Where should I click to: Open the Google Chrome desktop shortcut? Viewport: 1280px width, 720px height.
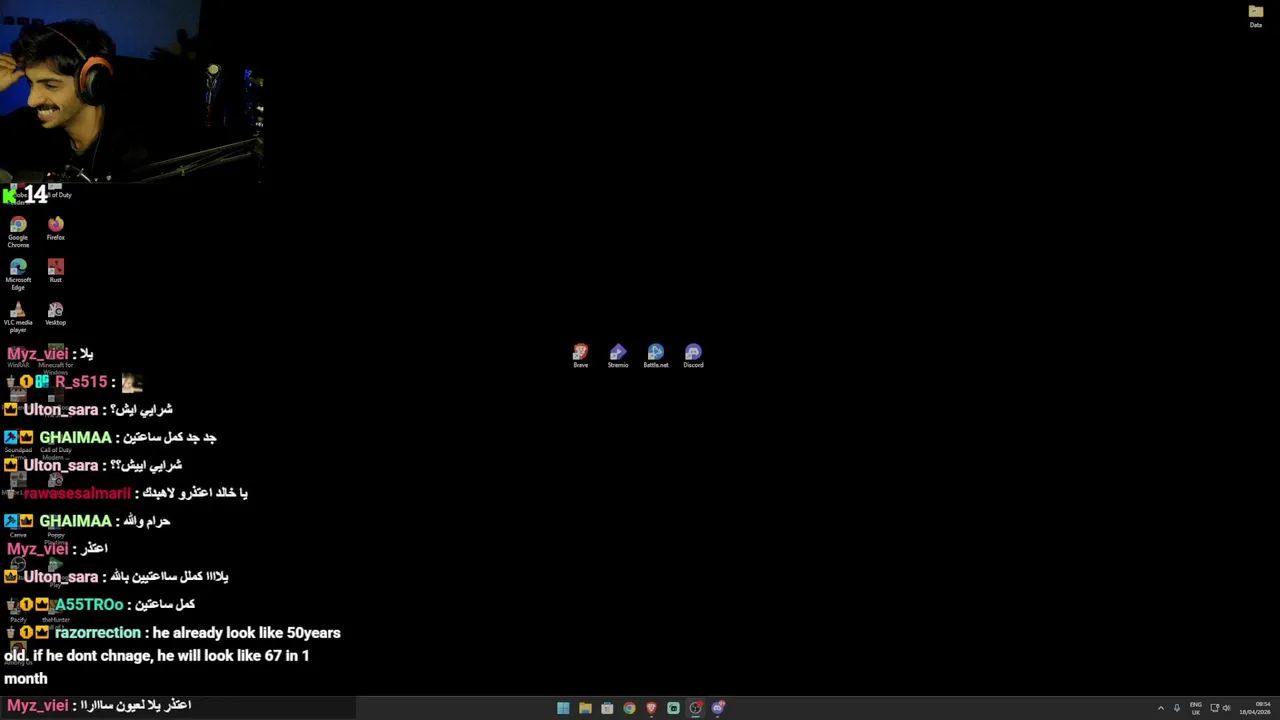pos(18,232)
